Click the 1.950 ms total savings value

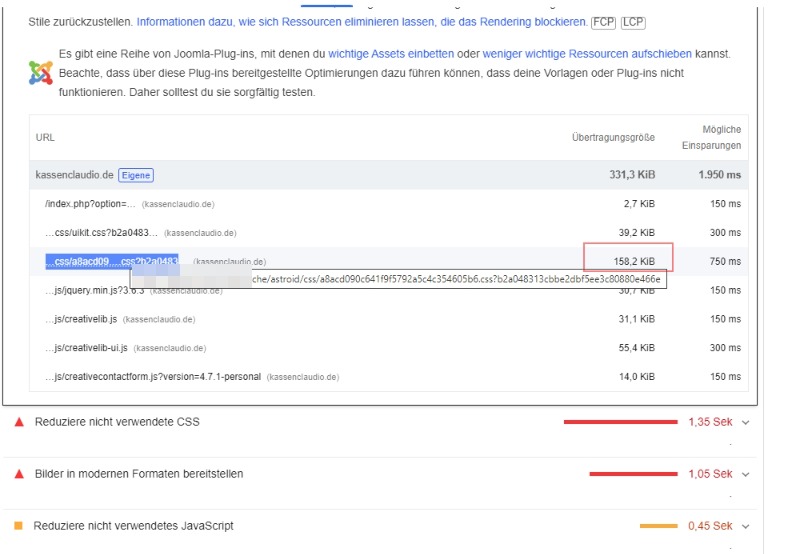[x=719, y=174]
